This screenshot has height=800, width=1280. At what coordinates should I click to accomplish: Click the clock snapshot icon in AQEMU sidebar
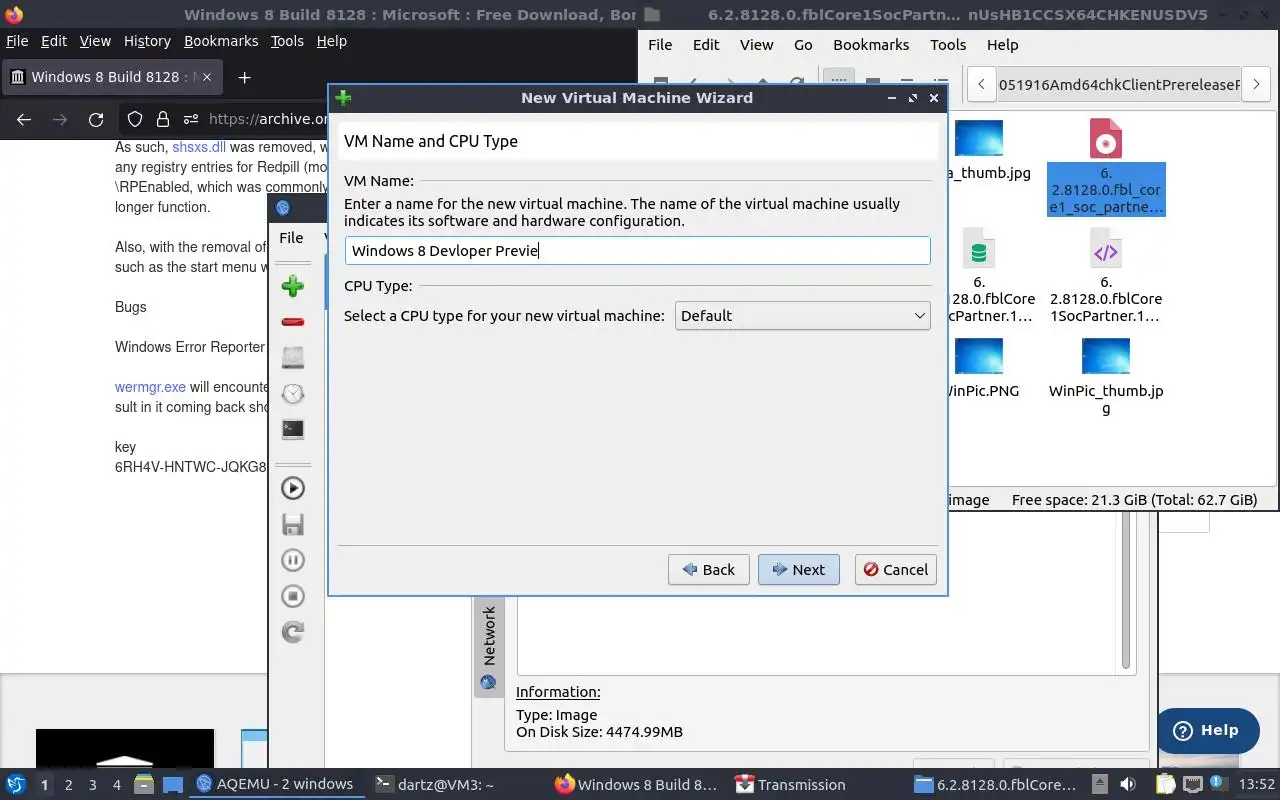[x=293, y=393]
